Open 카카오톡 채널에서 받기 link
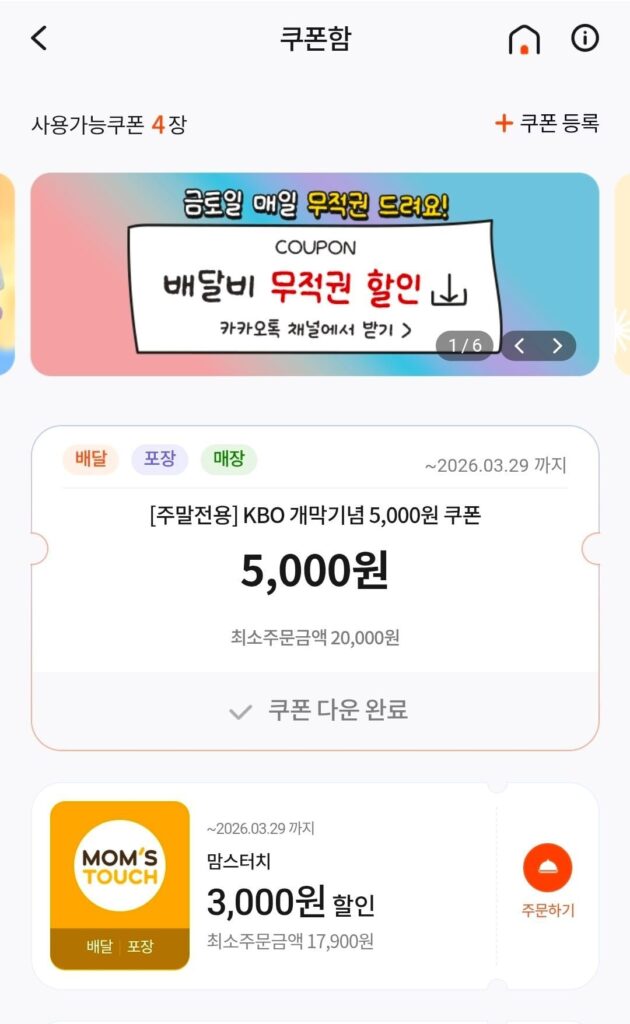630x1024 pixels. pyautogui.click(x=315, y=329)
